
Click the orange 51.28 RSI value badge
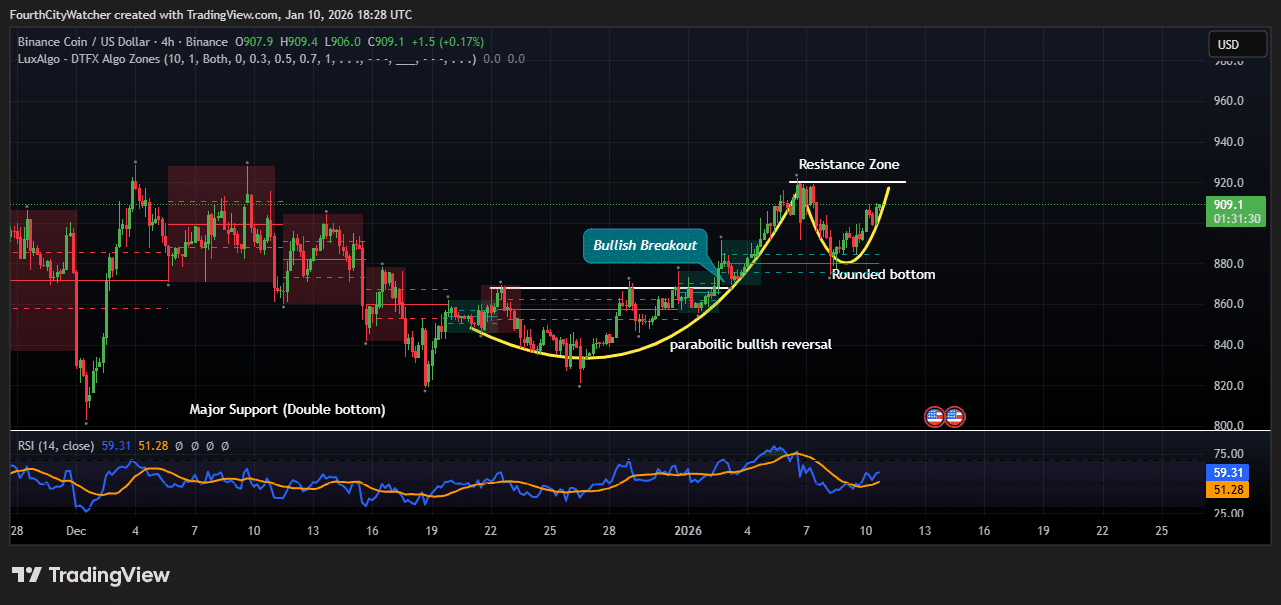coord(1227,489)
